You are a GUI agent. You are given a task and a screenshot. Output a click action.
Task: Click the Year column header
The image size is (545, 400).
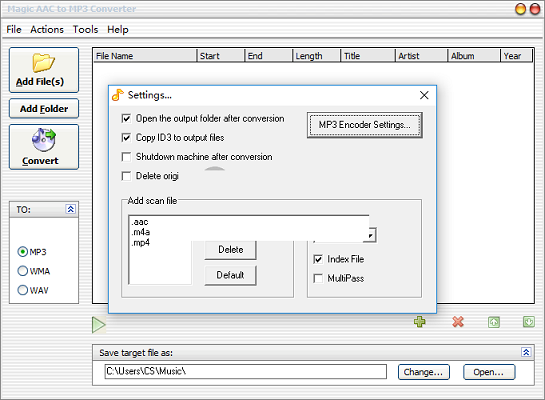point(516,56)
